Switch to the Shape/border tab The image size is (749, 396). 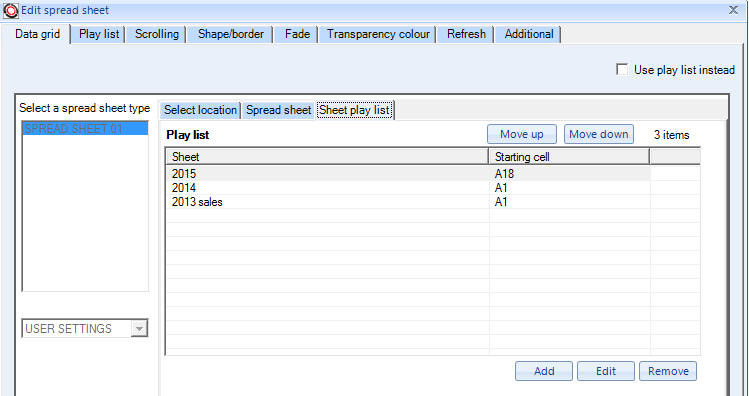pos(231,34)
